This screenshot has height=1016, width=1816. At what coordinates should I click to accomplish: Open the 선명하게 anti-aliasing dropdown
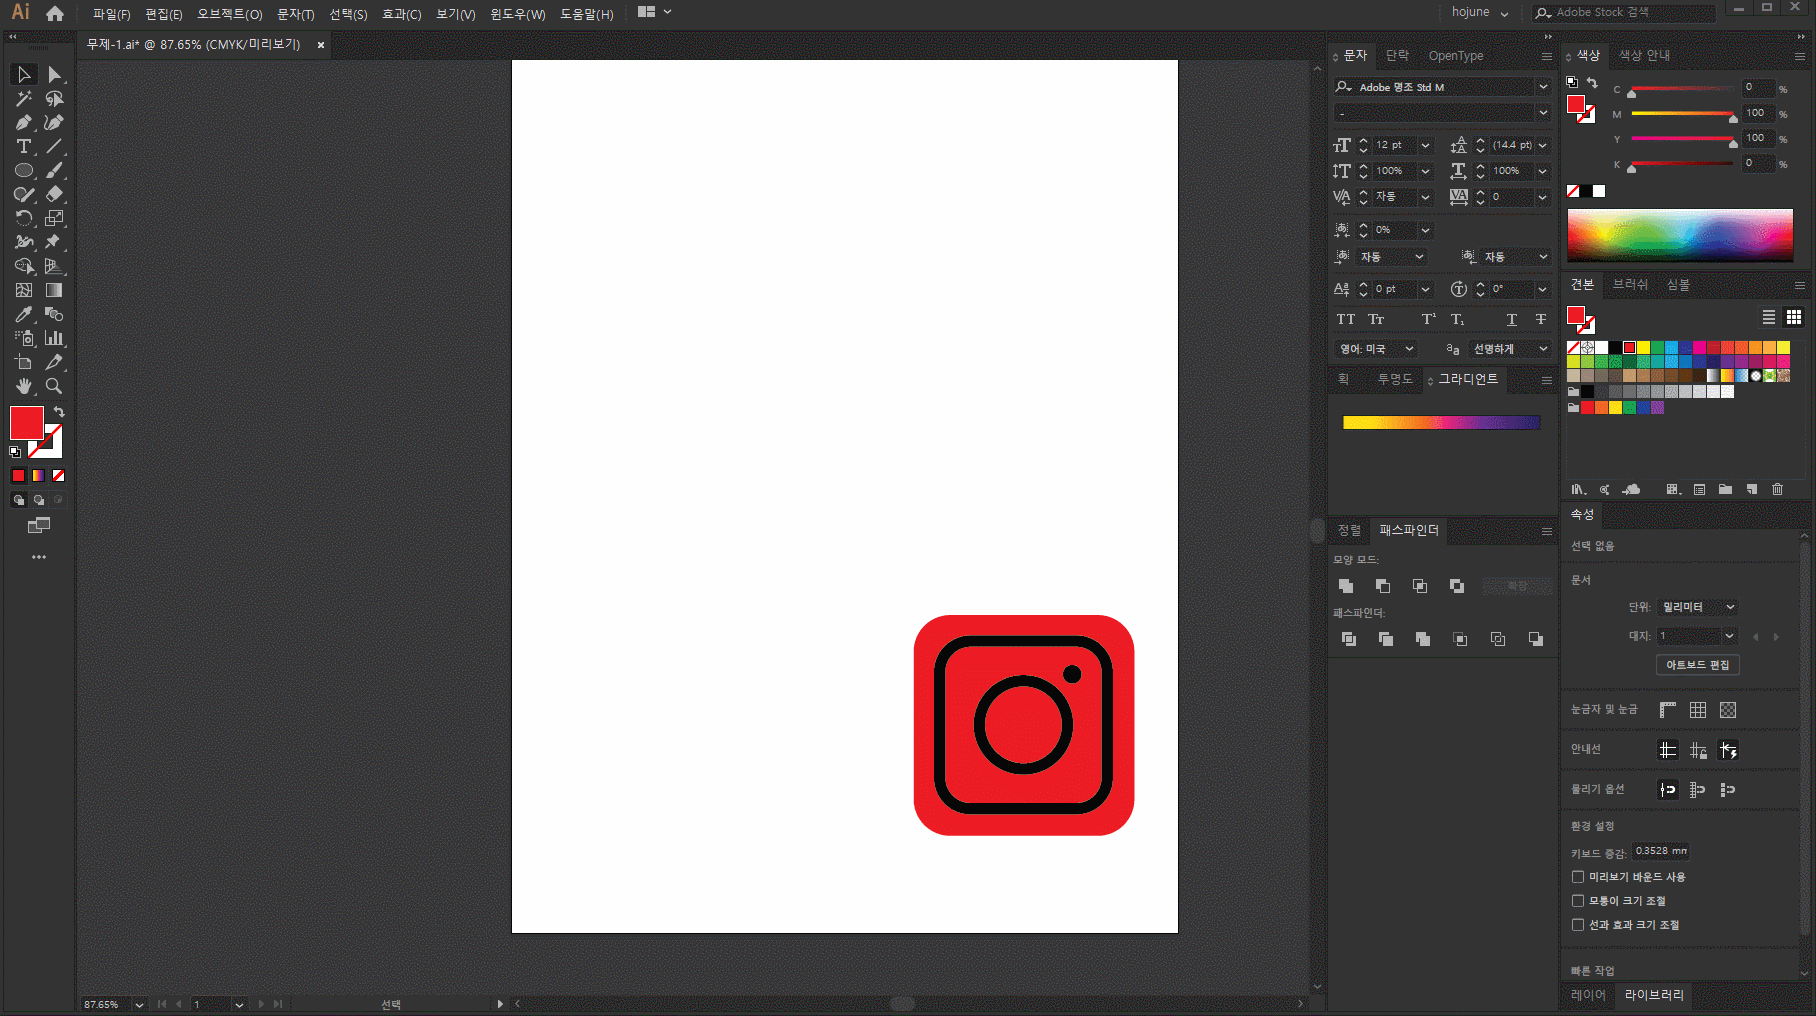[1511, 349]
